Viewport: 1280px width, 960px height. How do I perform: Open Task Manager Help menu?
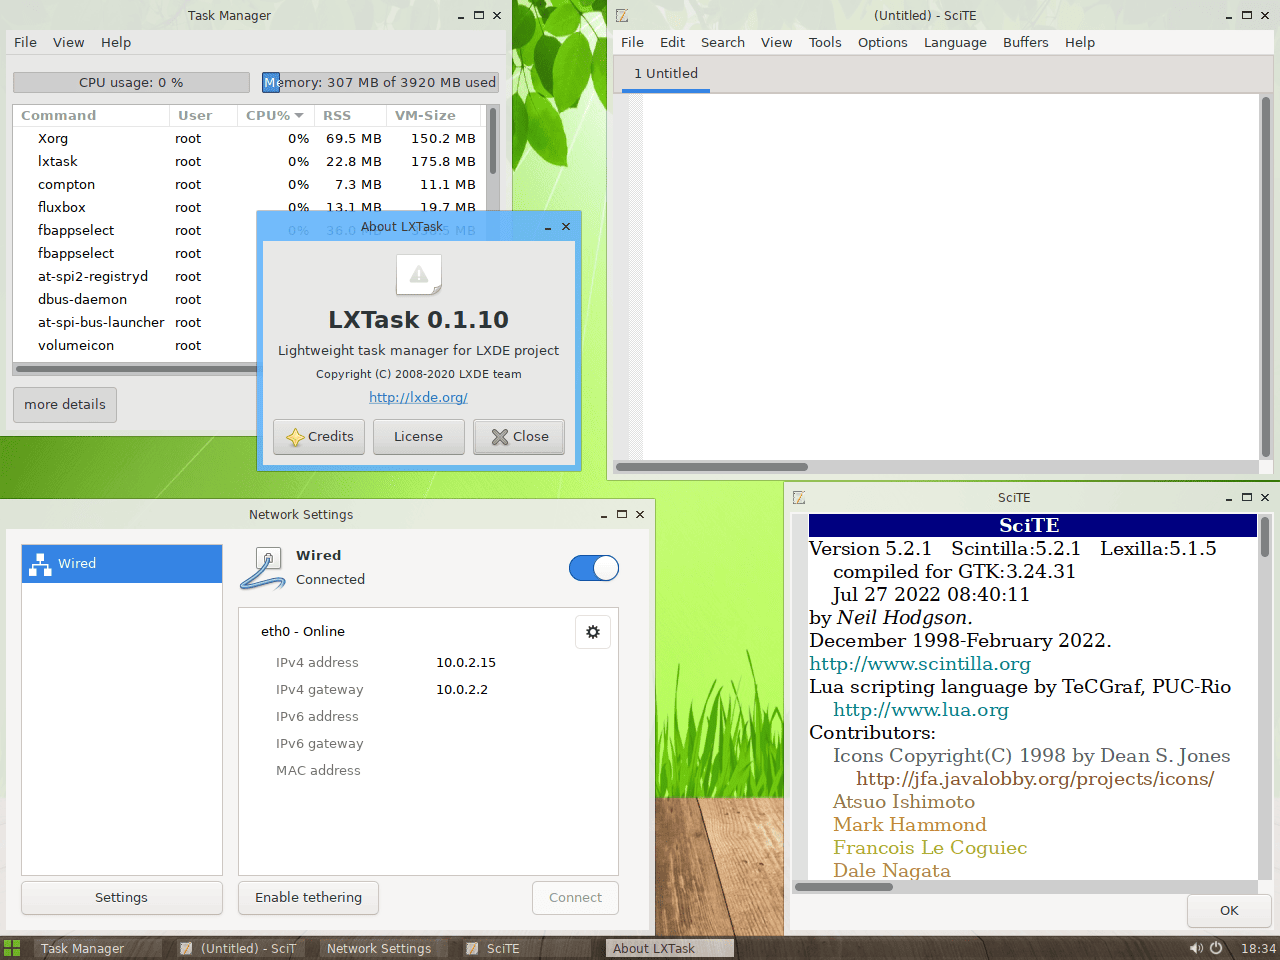click(x=116, y=42)
